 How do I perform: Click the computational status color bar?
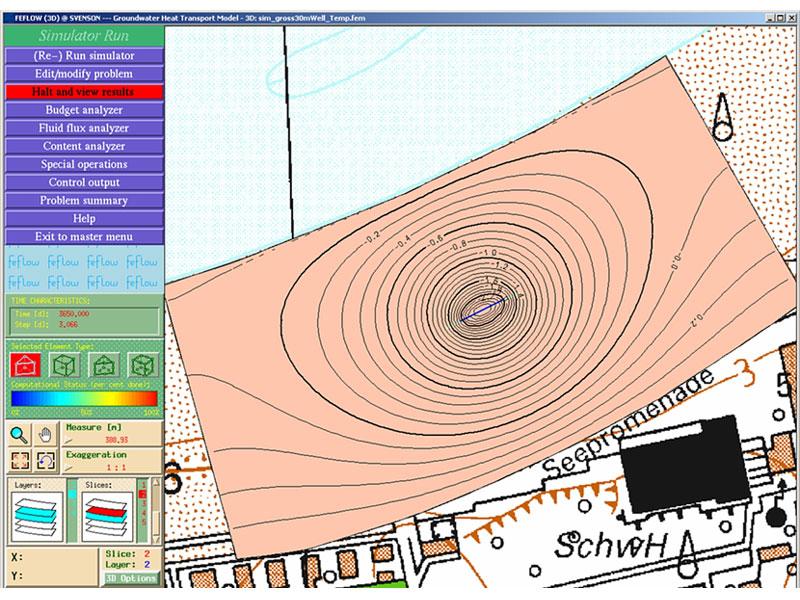pos(83,398)
